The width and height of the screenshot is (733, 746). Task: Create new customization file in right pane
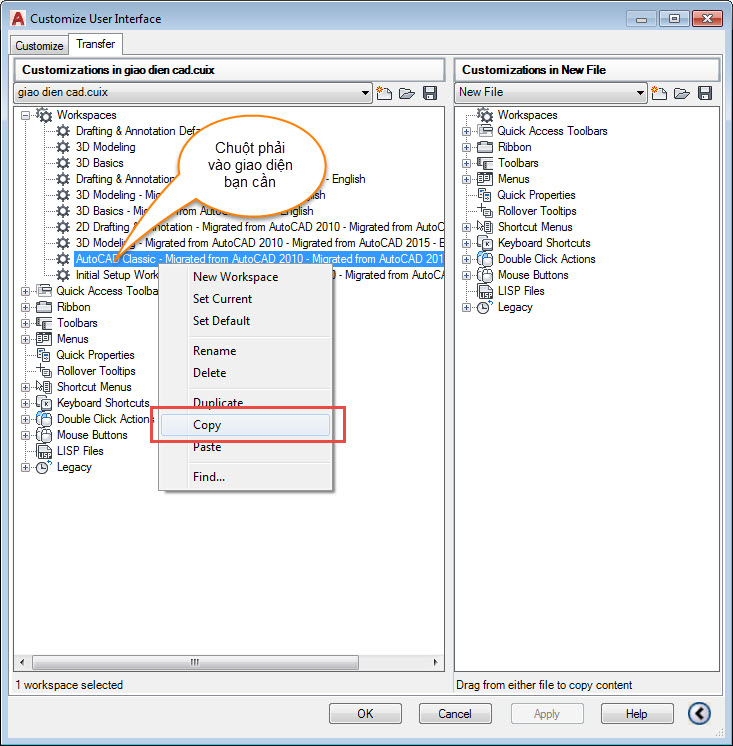(x=659, y=93)
